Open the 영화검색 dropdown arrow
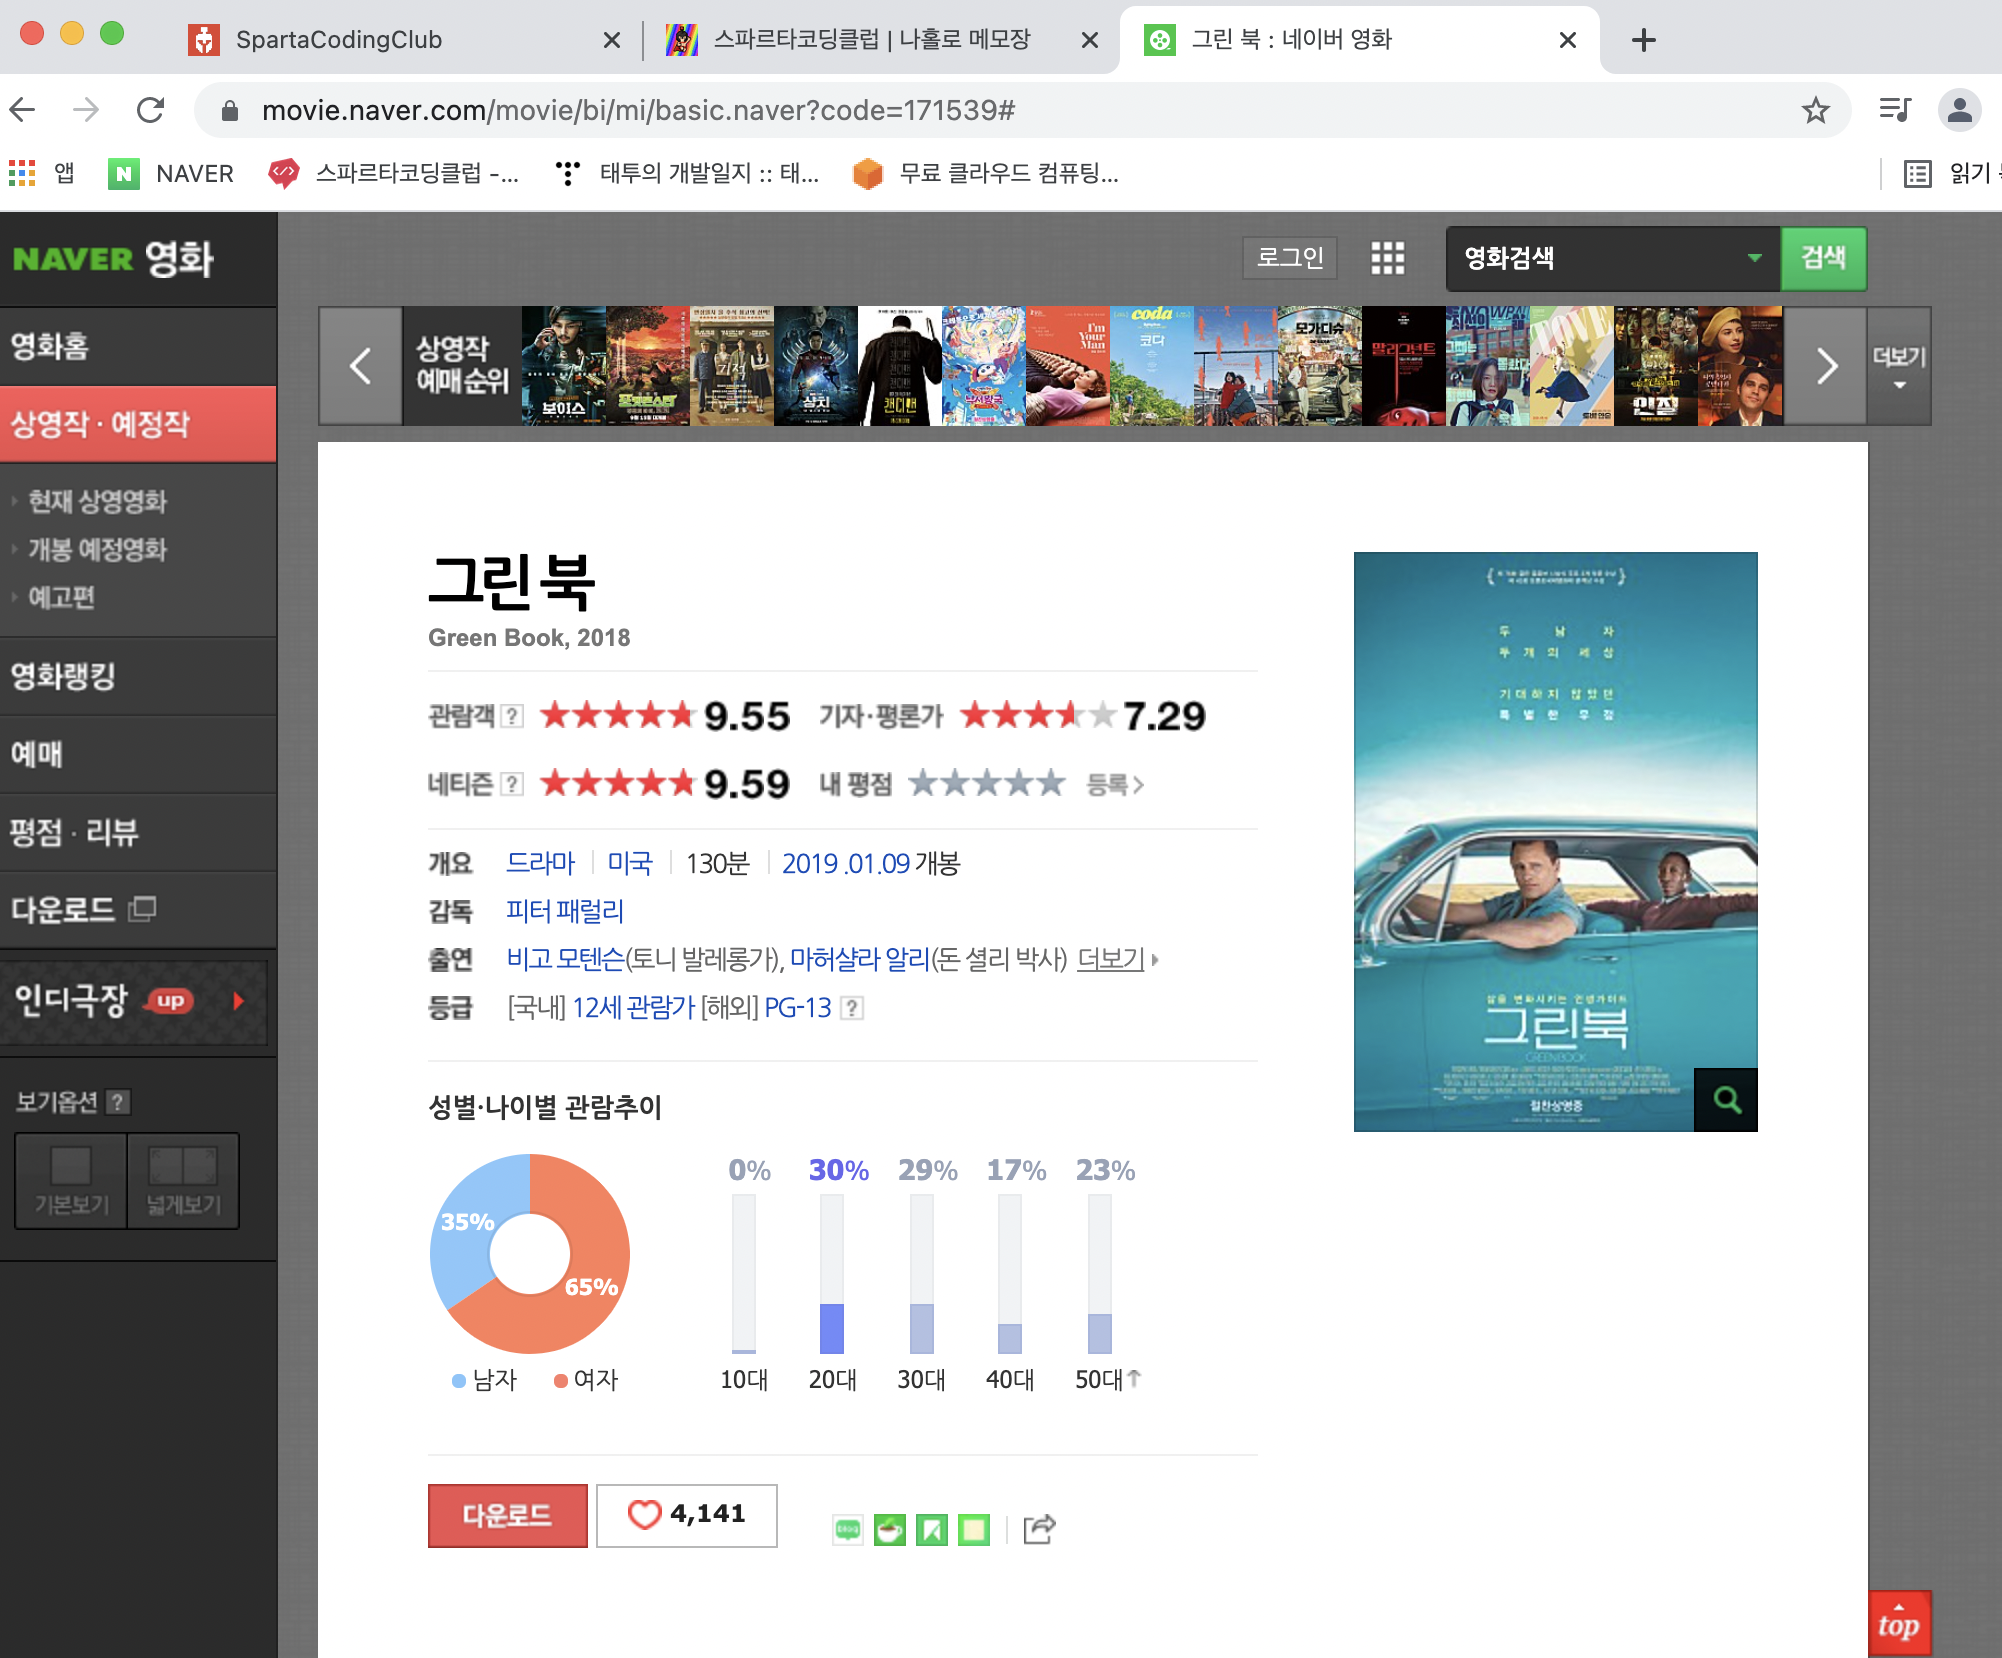Viewport: 2002px width, 1658px height. tap(1754, 258)
